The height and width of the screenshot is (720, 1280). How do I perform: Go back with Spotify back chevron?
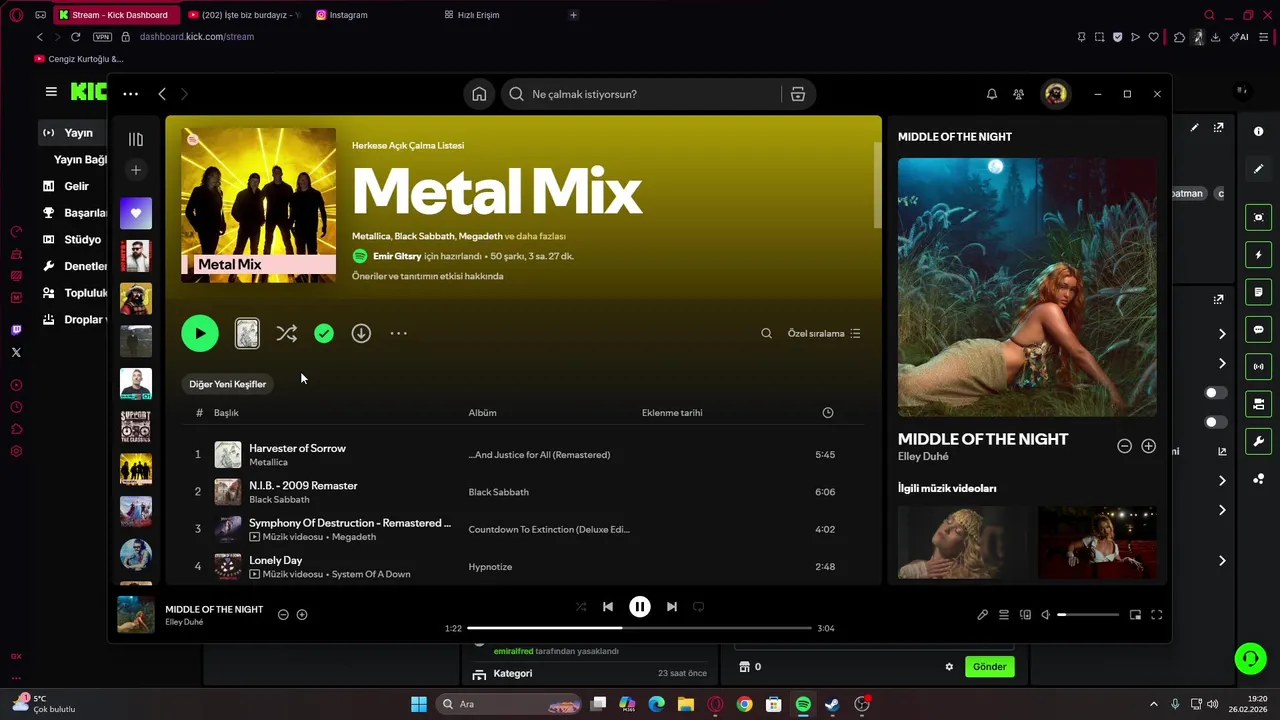pos(162,94)
